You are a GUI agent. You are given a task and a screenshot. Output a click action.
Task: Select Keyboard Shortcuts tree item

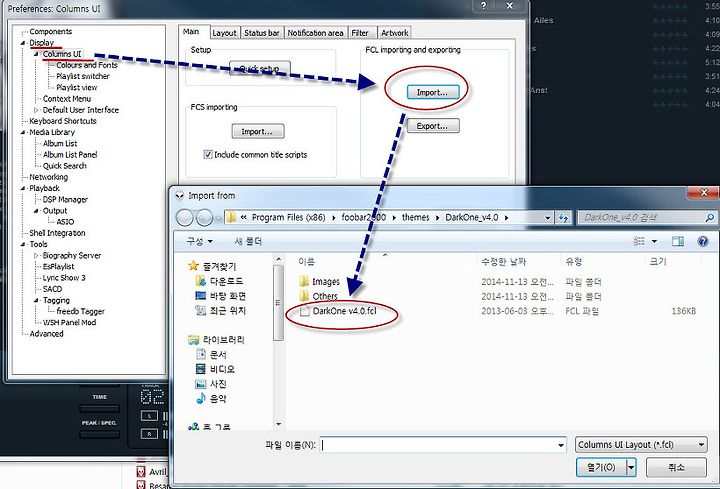(62, 121)
